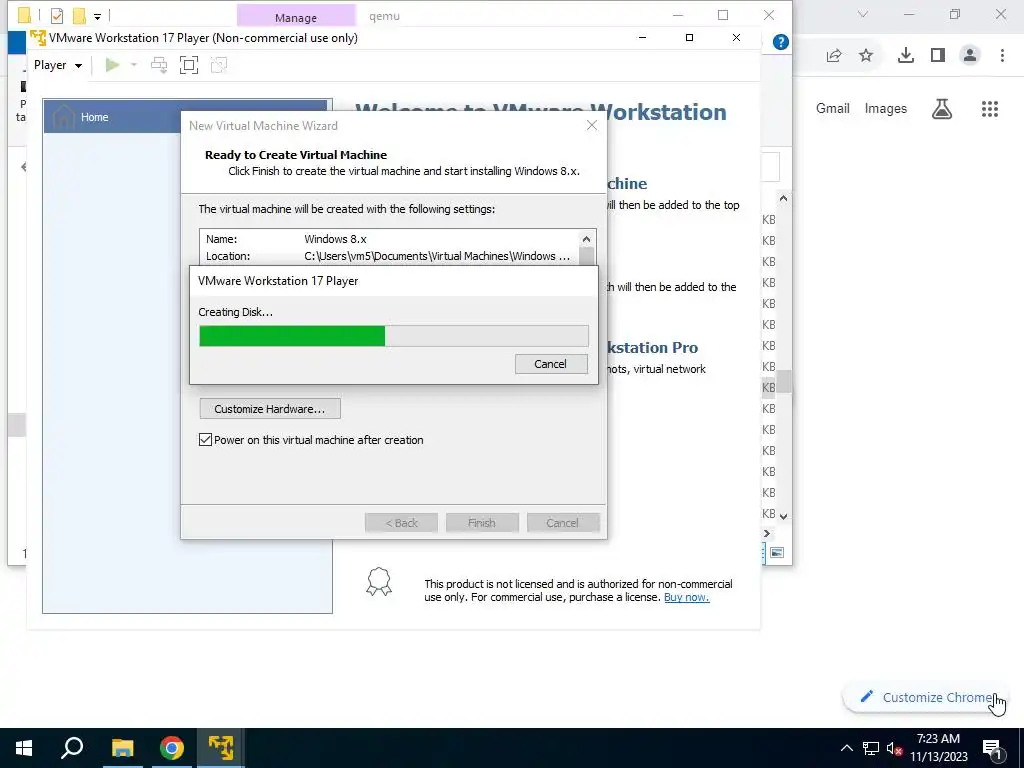The height and width of the screenshot is (768, 1024).
Task: Click the wizard's bottom Cancel button
Action: [562, 522]
